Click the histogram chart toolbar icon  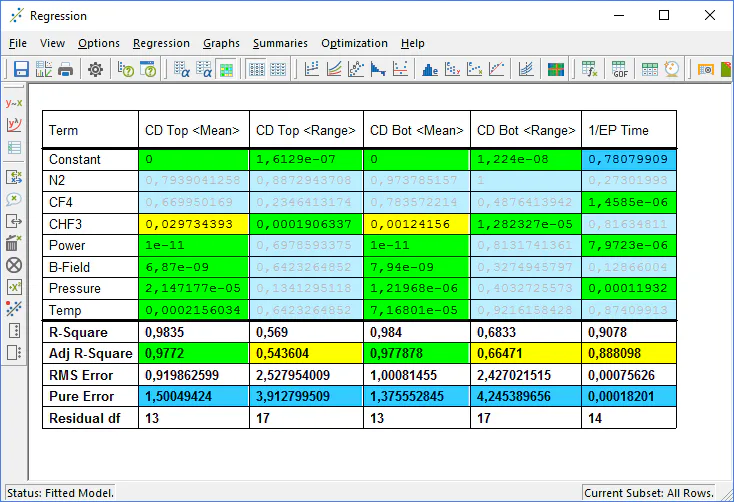(430, 70)
